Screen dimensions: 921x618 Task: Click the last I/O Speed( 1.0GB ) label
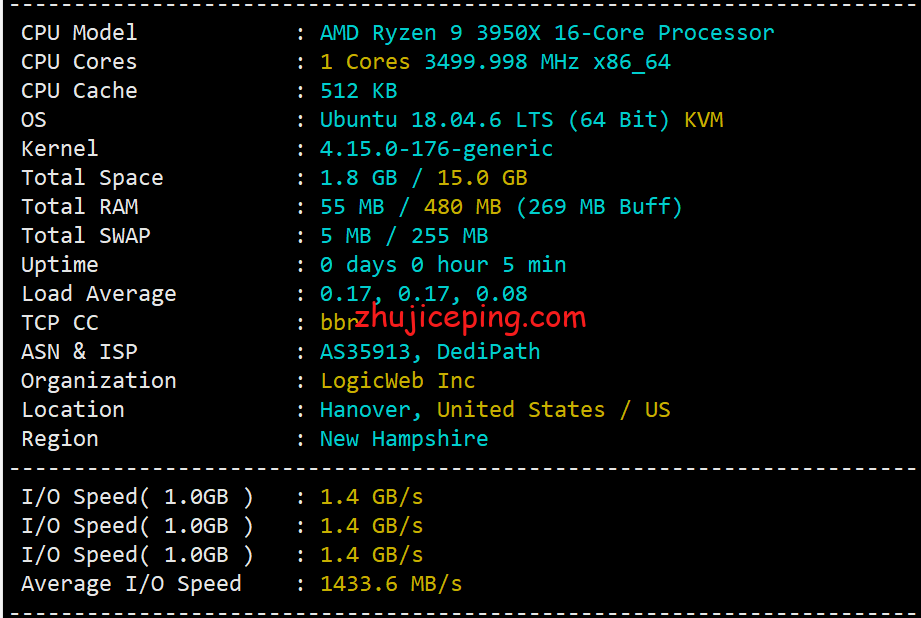pyautogui.click(x=137, y=555)
